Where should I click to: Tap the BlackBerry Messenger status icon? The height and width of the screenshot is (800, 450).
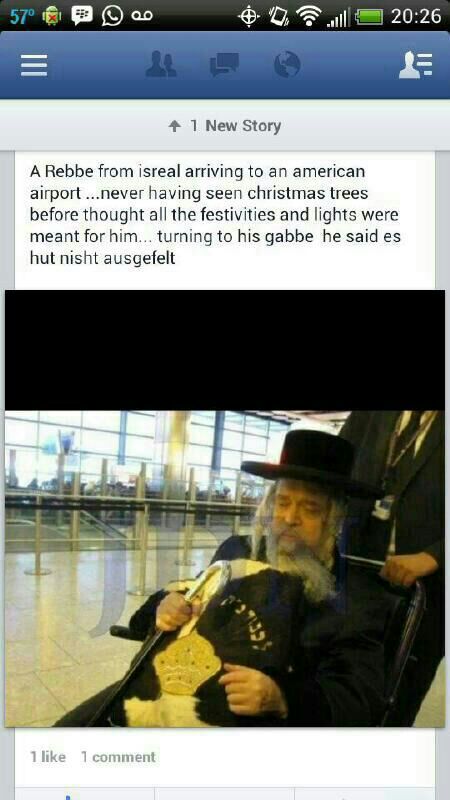pyautogui.click(x=82, y=15)
